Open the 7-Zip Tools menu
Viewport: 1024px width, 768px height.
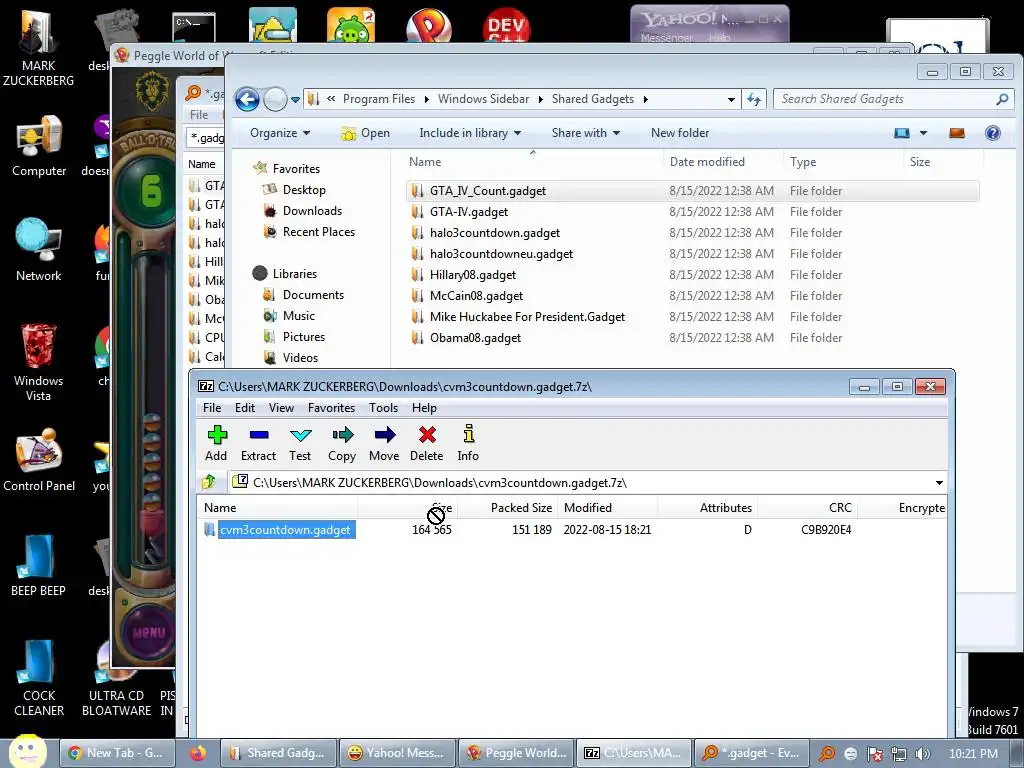(383, 408)
